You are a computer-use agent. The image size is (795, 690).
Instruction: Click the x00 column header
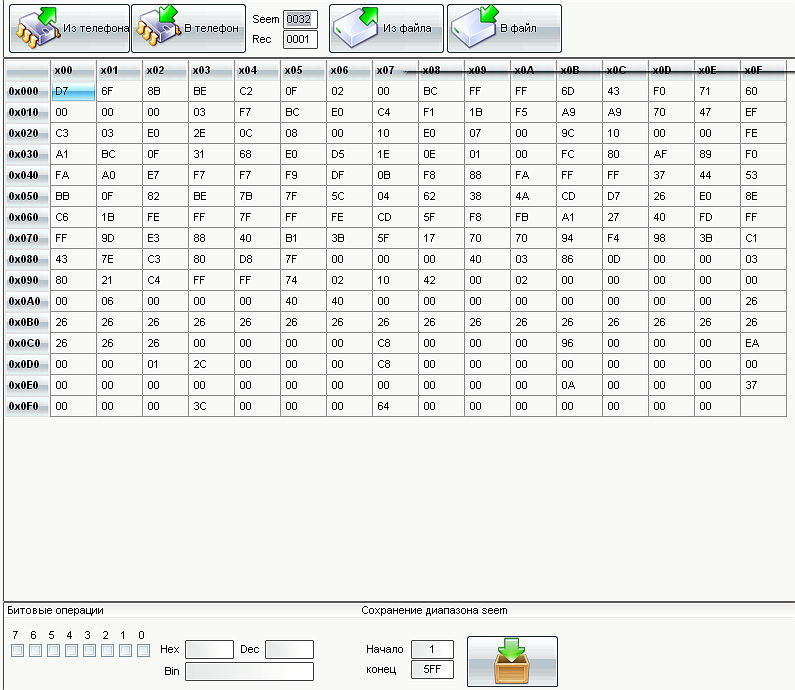[x=73, y=70]
